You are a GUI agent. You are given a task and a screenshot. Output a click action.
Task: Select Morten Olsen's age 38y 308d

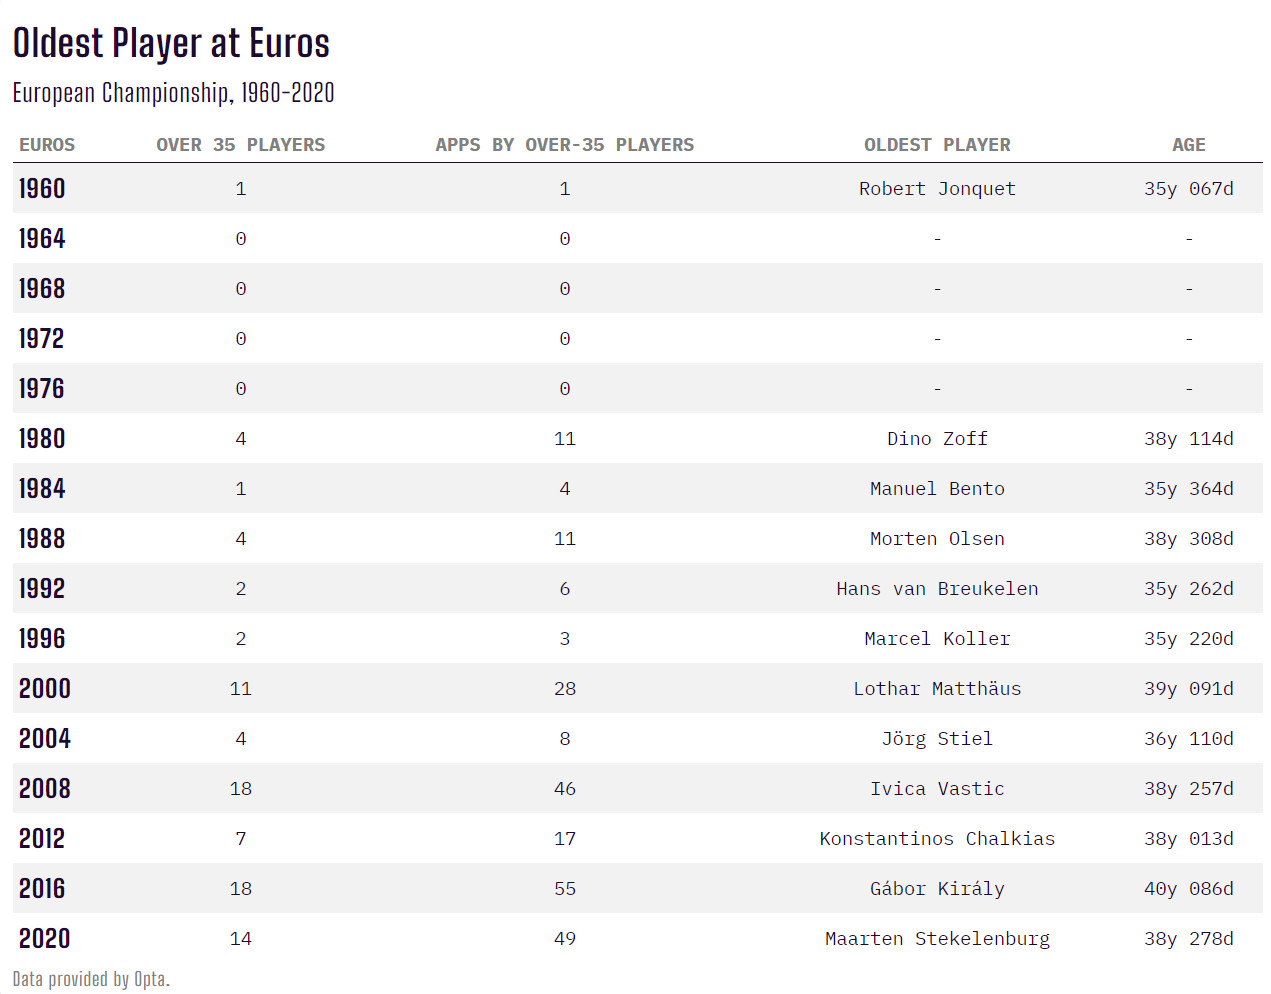[1188, 539]
